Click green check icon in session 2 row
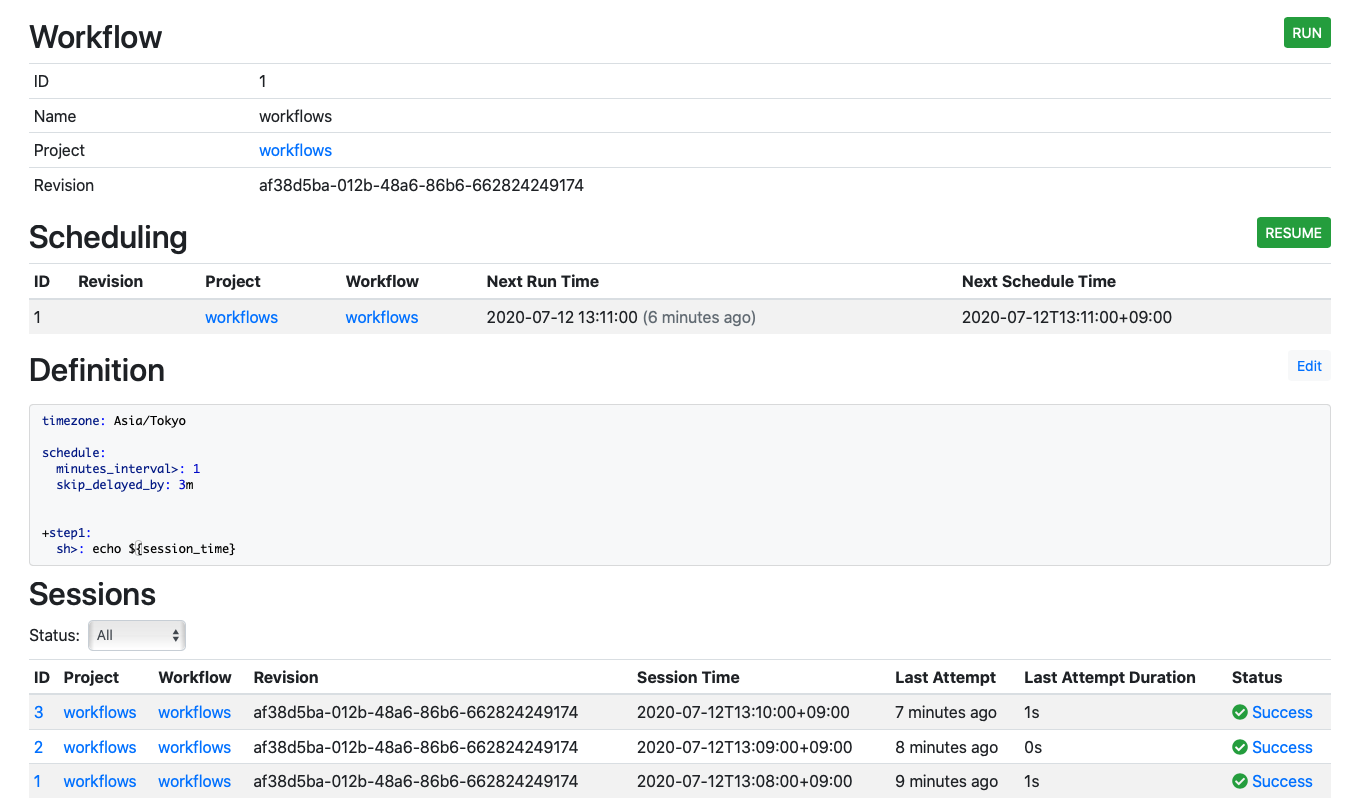This screenshot has width=1356, height=810. (x=1240, y=747)
